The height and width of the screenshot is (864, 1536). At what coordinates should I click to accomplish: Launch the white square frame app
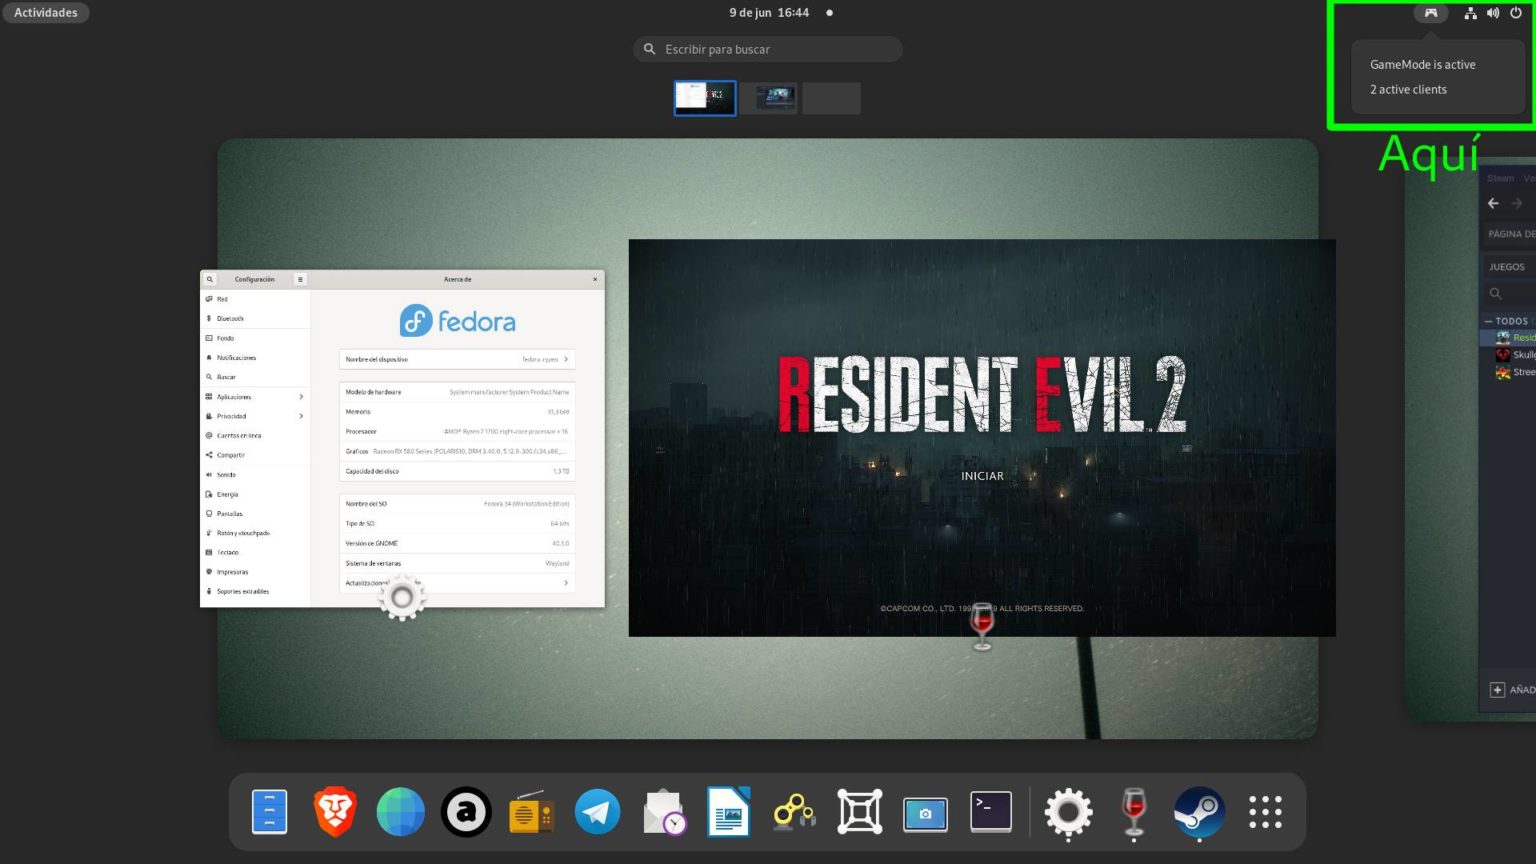point(860,812)
